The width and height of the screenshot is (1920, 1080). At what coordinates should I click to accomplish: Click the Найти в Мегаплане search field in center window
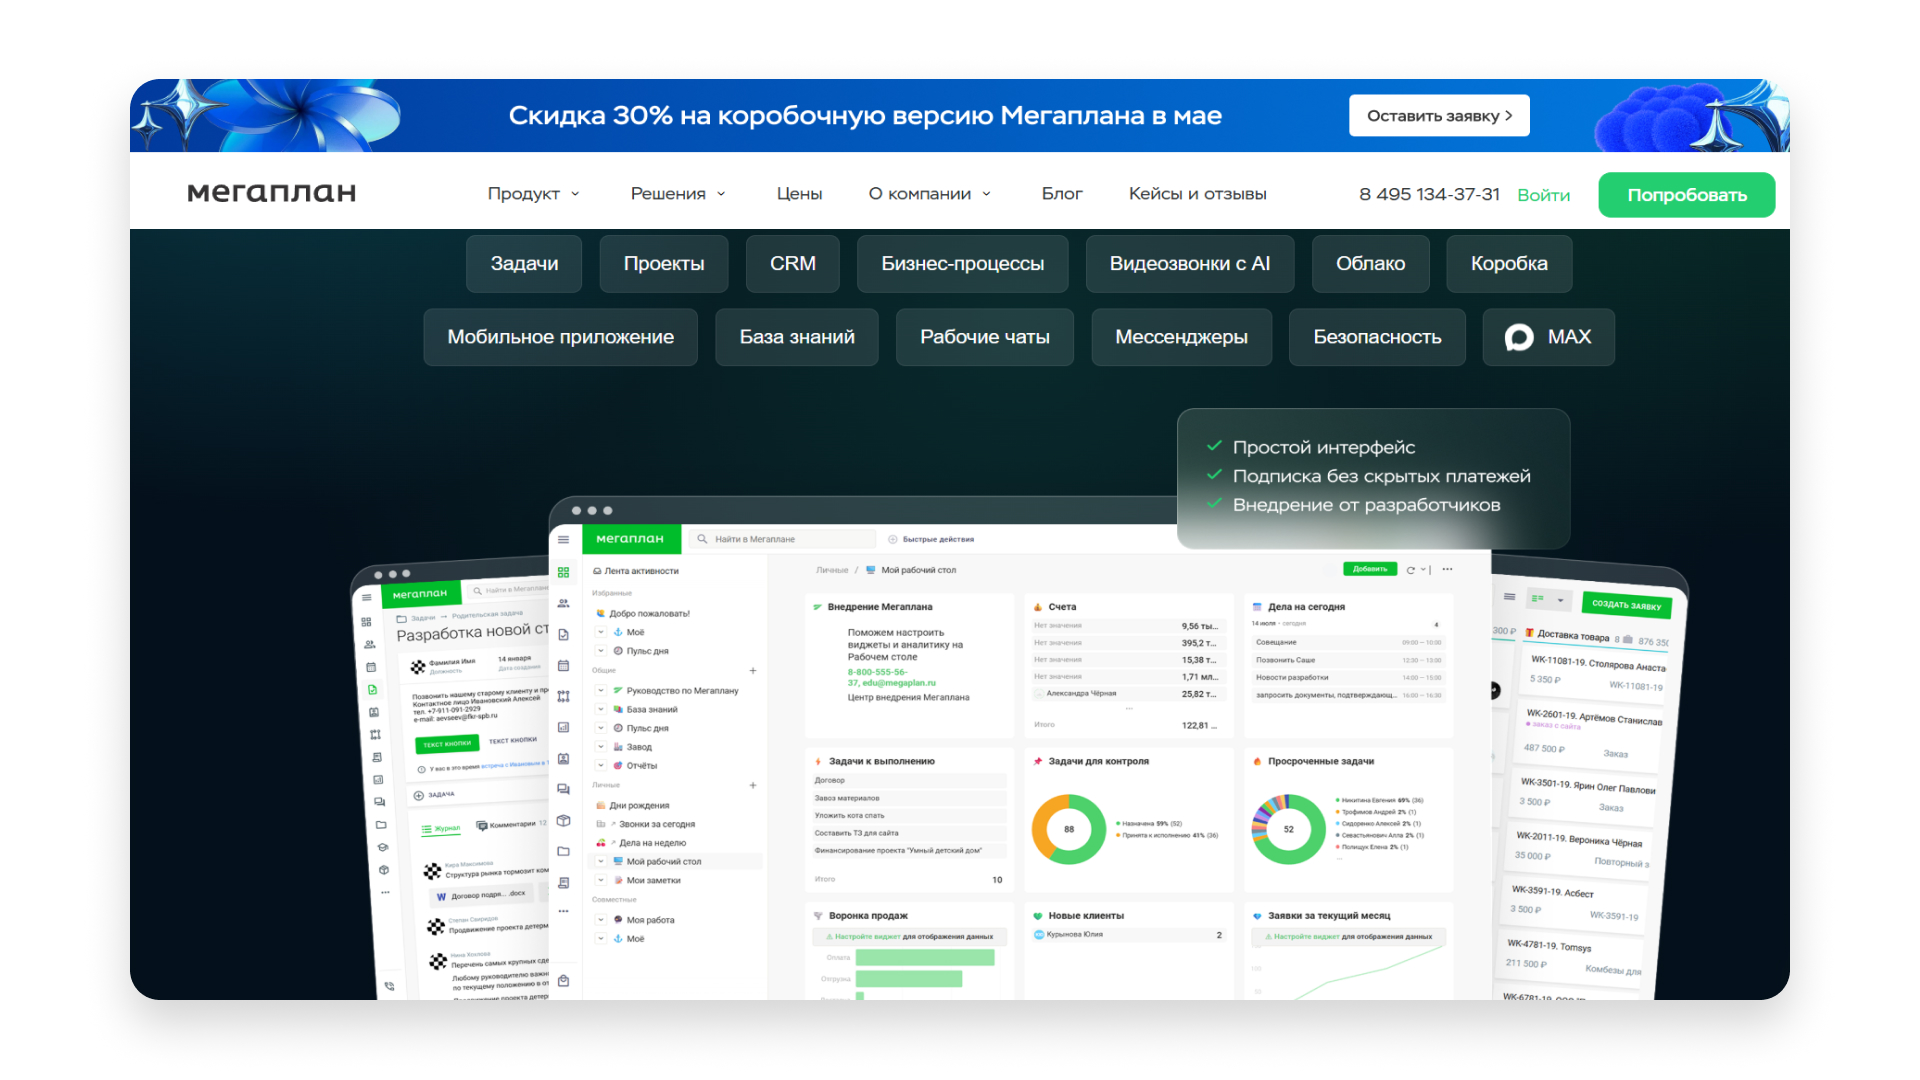coord(782,539)
